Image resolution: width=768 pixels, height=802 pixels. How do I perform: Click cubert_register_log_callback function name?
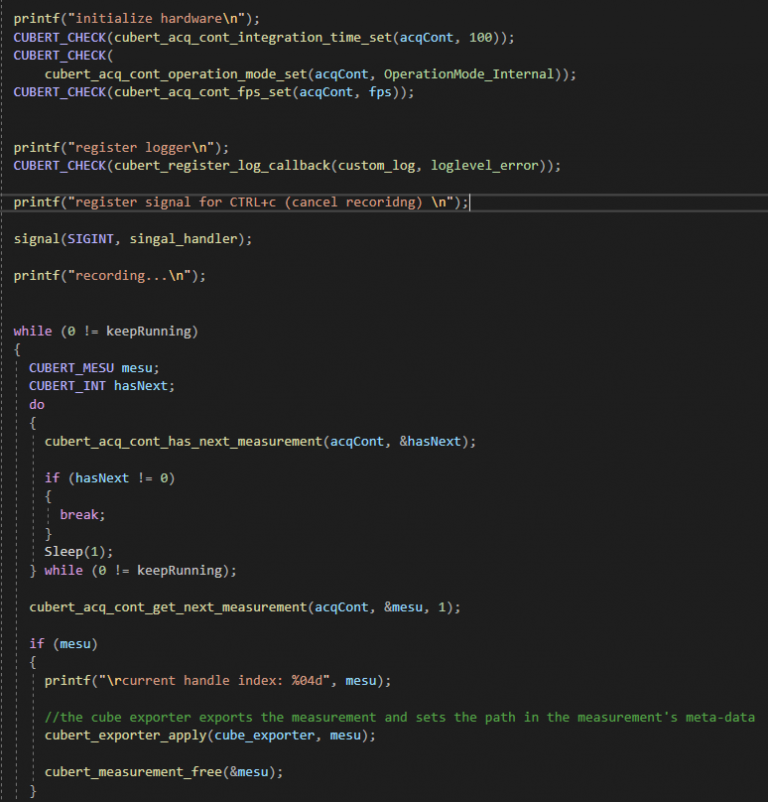(222, 166)
